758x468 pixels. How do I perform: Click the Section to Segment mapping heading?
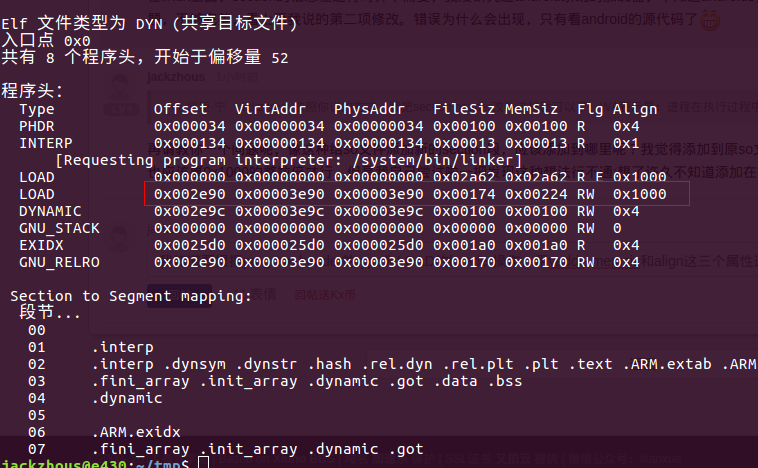[x=130, y=296]
